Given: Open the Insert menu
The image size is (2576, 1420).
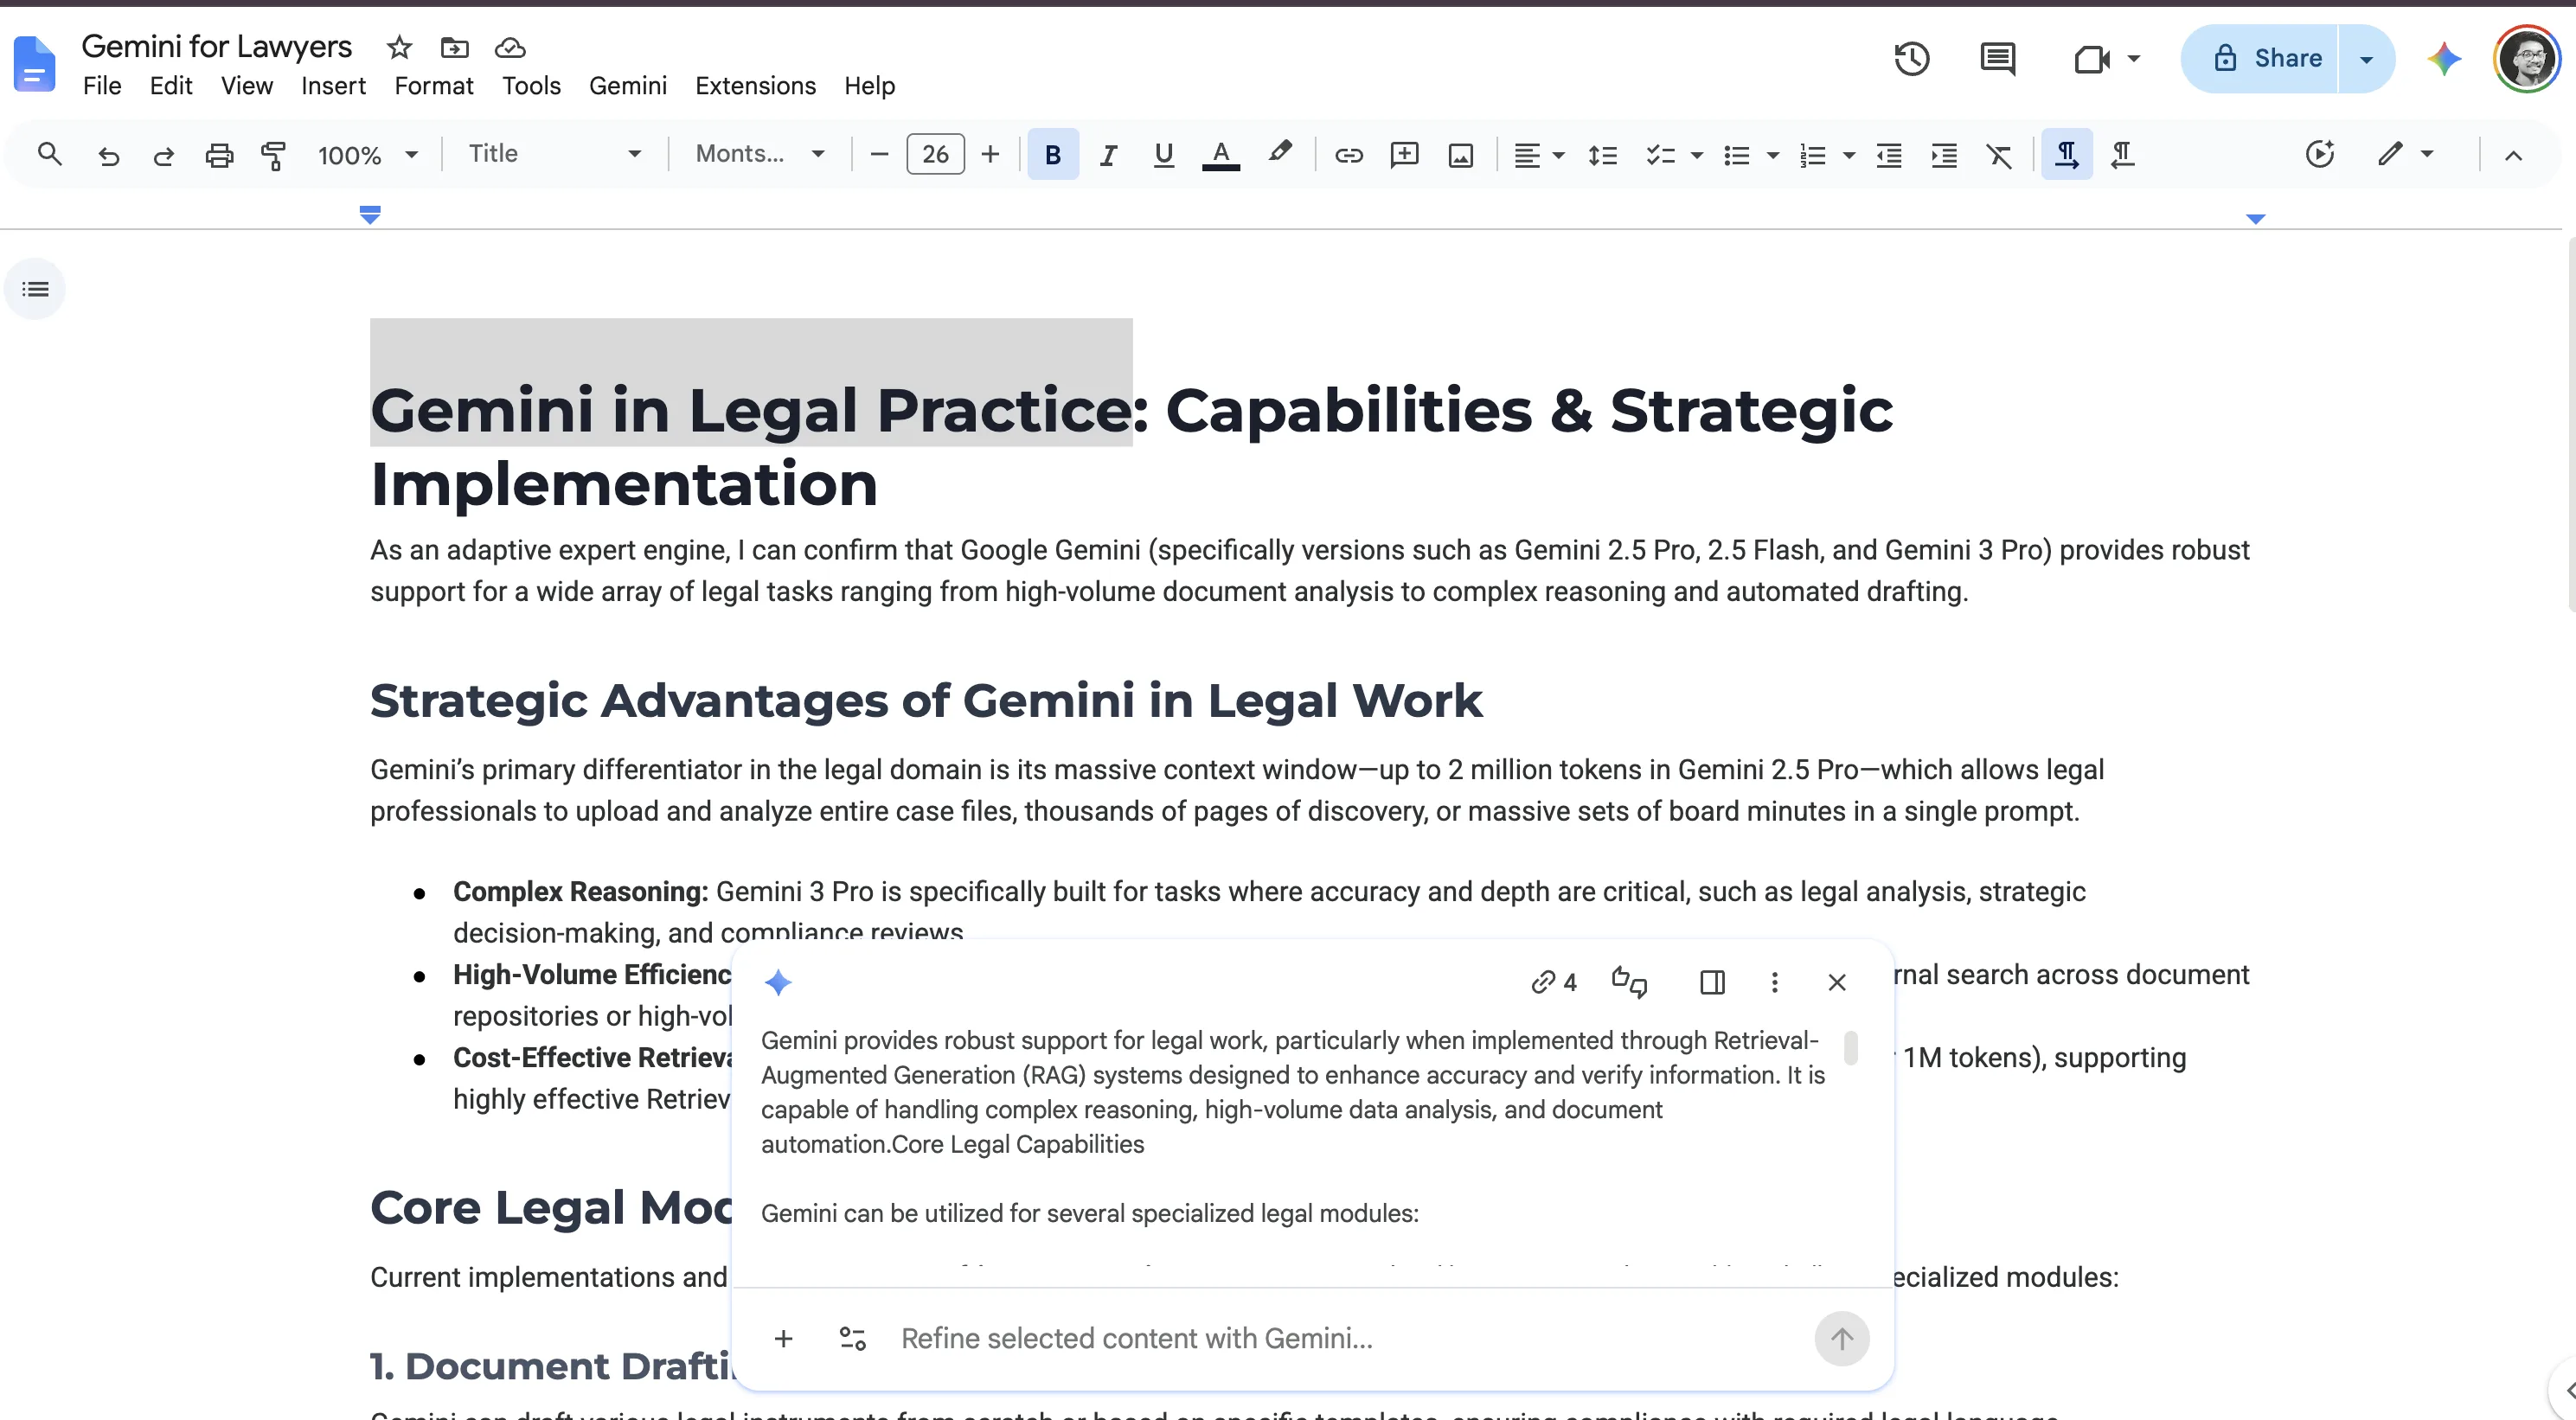Looking at the screenshot, I should click(333, 86).
